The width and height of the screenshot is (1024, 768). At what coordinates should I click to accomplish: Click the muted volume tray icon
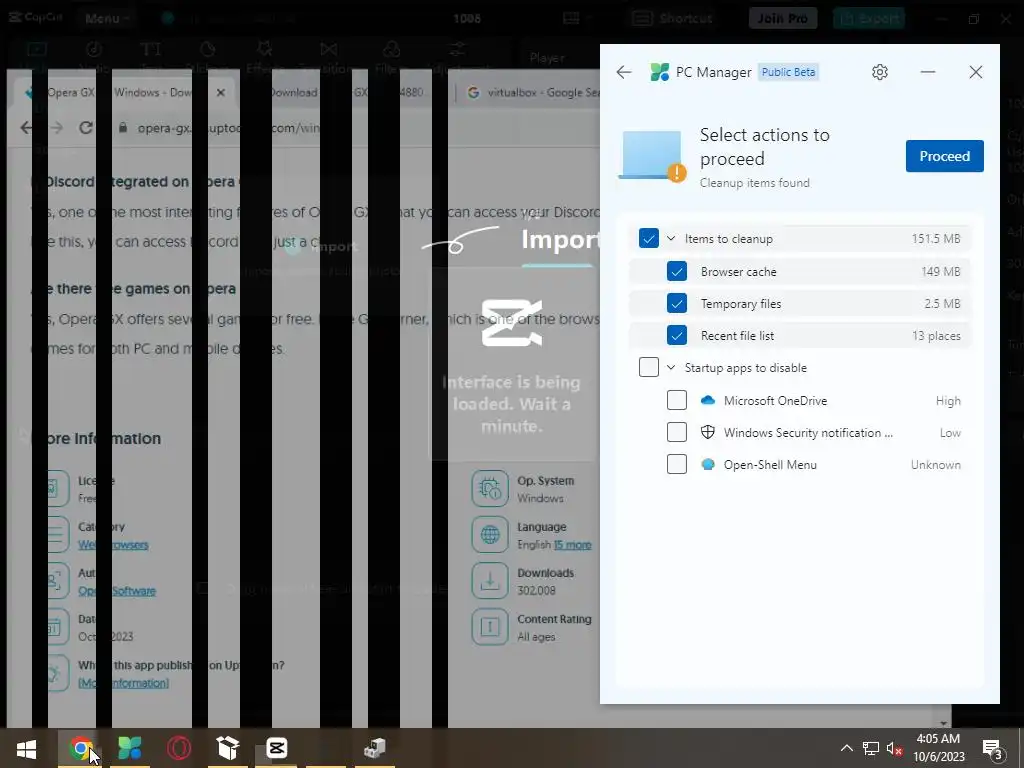point(894,748)
